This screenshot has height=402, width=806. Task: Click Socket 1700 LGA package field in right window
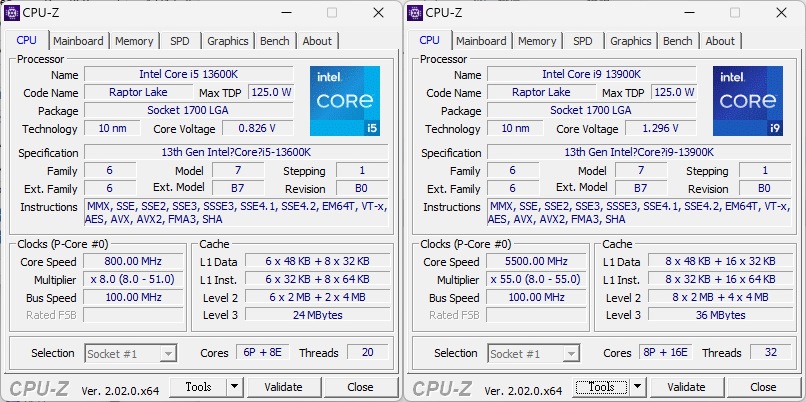point(592,110)
